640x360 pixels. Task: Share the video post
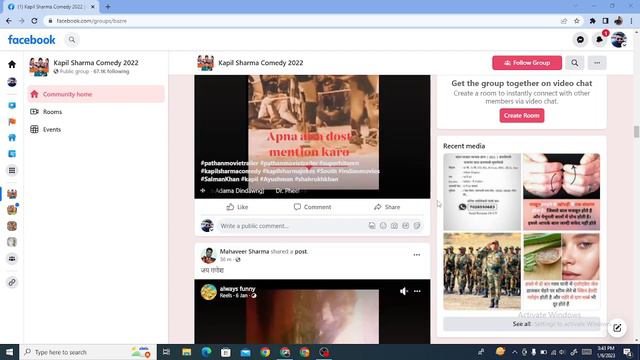387,207
